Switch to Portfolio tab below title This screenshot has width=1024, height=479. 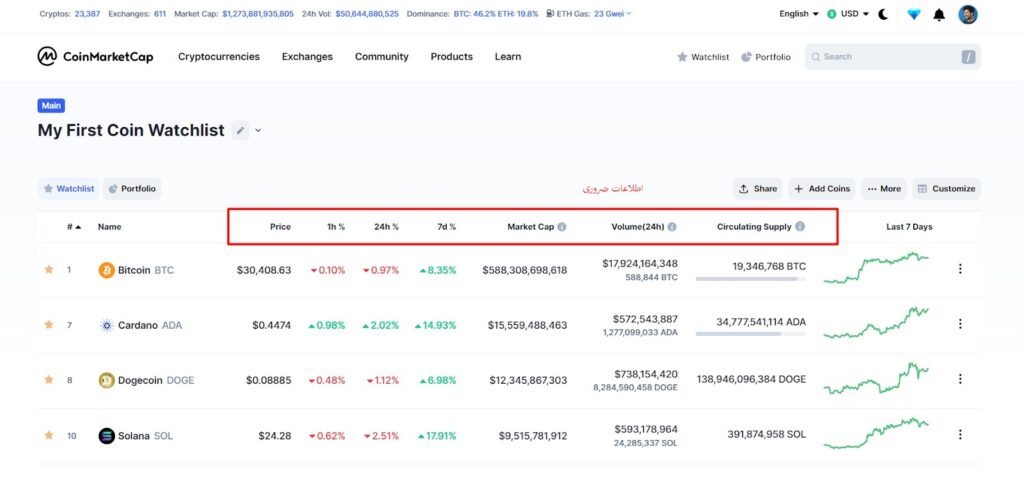tap(132, 189)
